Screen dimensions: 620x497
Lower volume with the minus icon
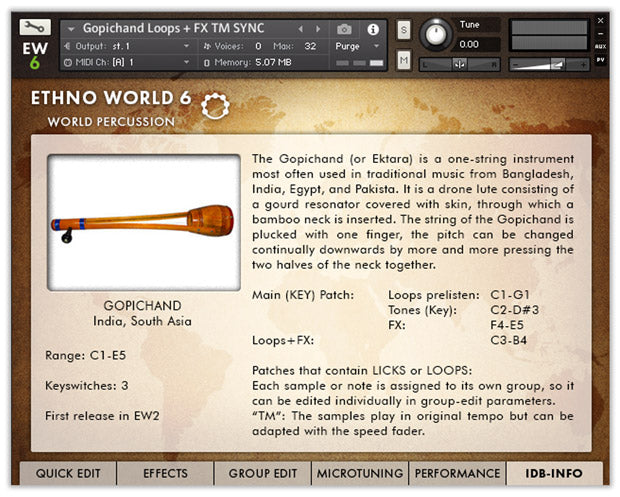515,64
